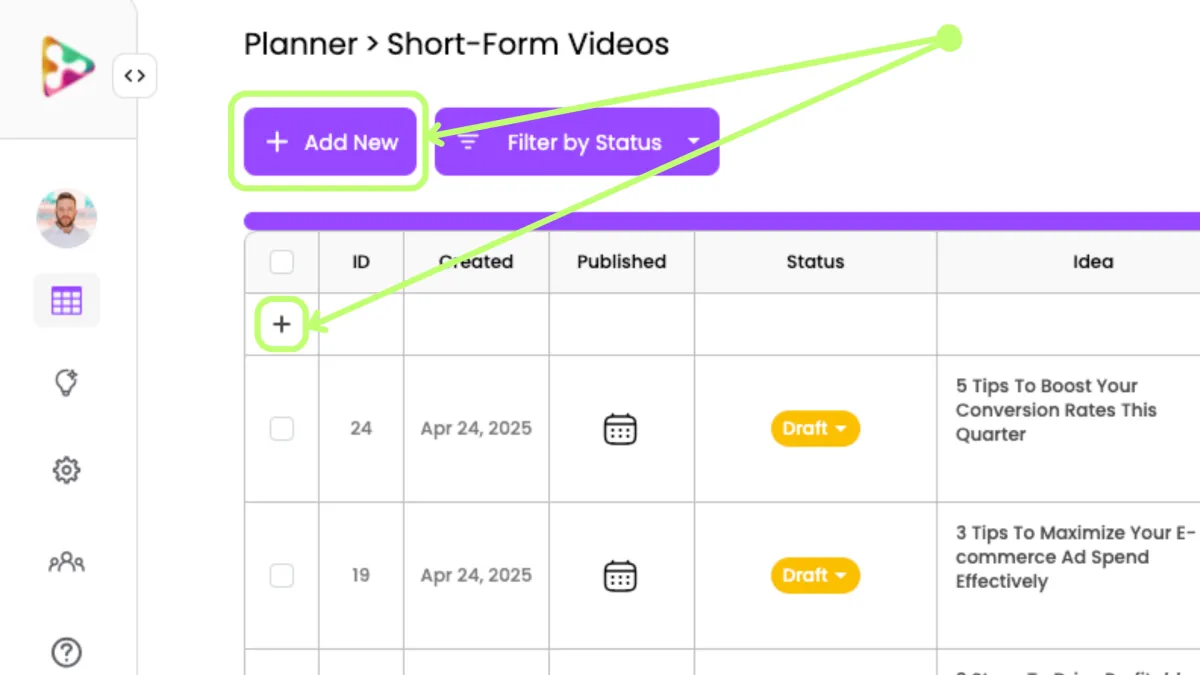Click the colorful app logo
Viewport: 1200px width, 675px height.
68,66
